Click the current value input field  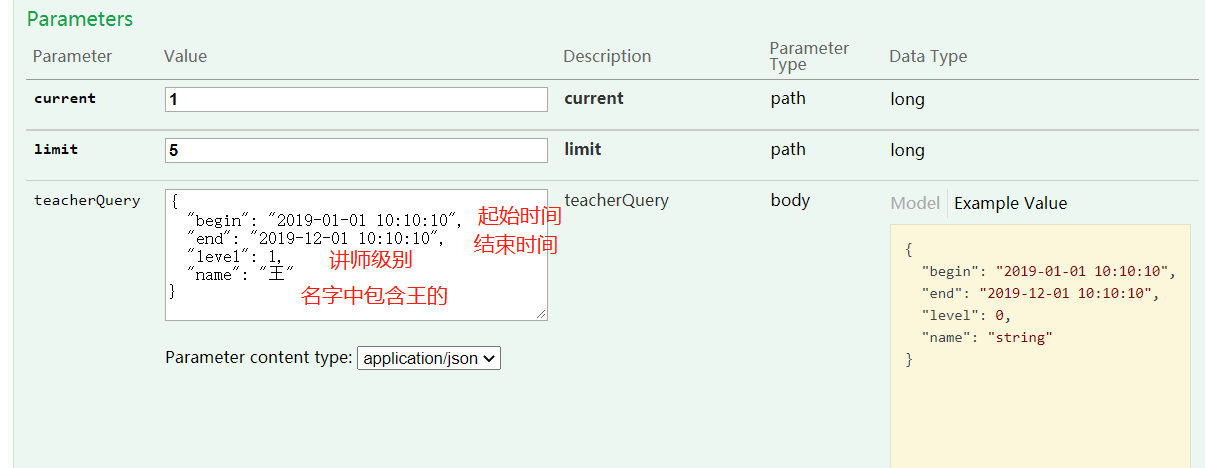click(x=356, y=99)
